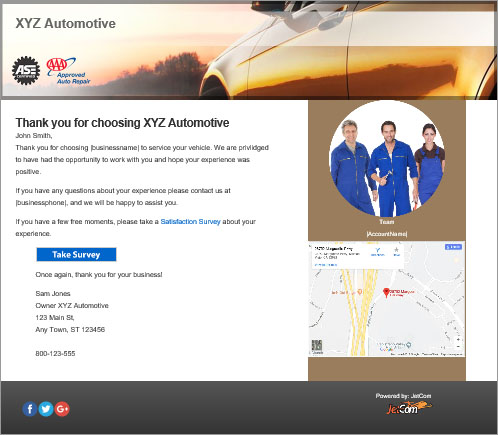
Task: Click the blue sign-in button on map
Action: pos(453,247)
